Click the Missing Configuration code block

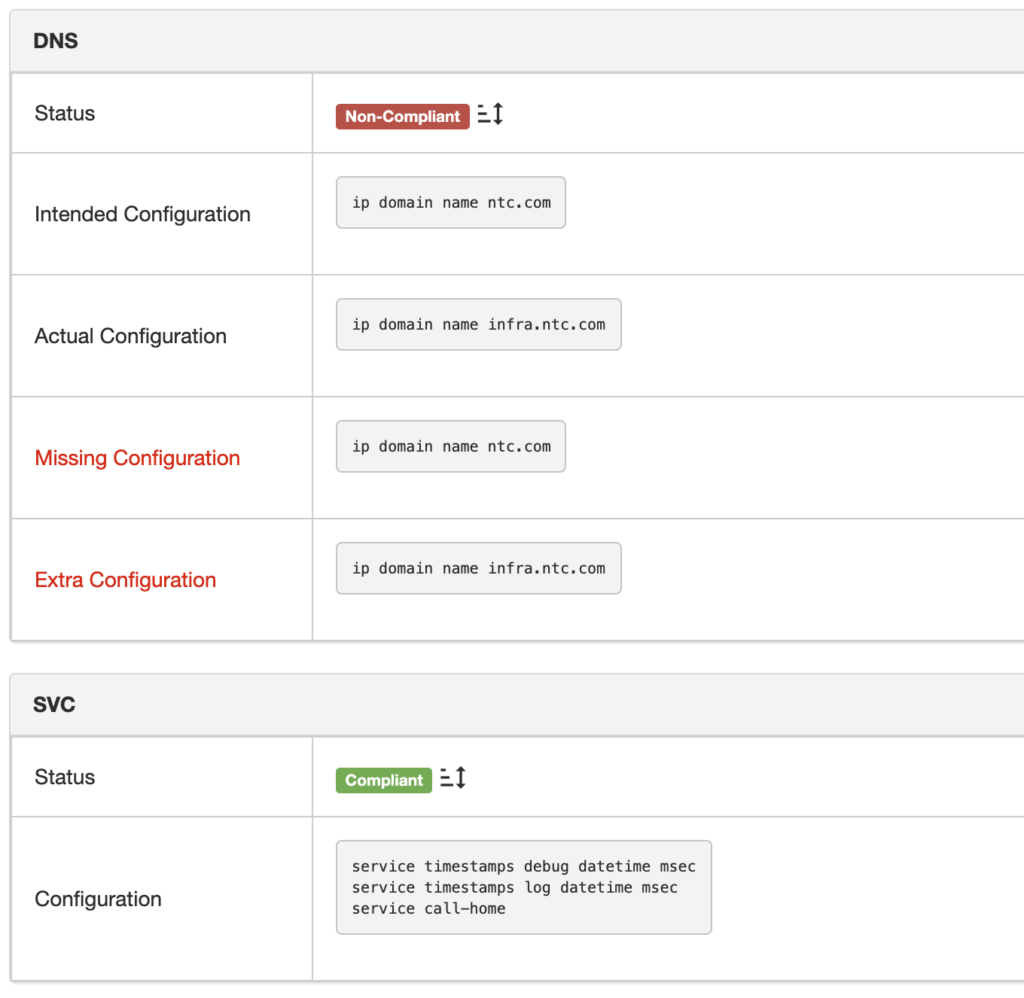click(x=451, y=446)
